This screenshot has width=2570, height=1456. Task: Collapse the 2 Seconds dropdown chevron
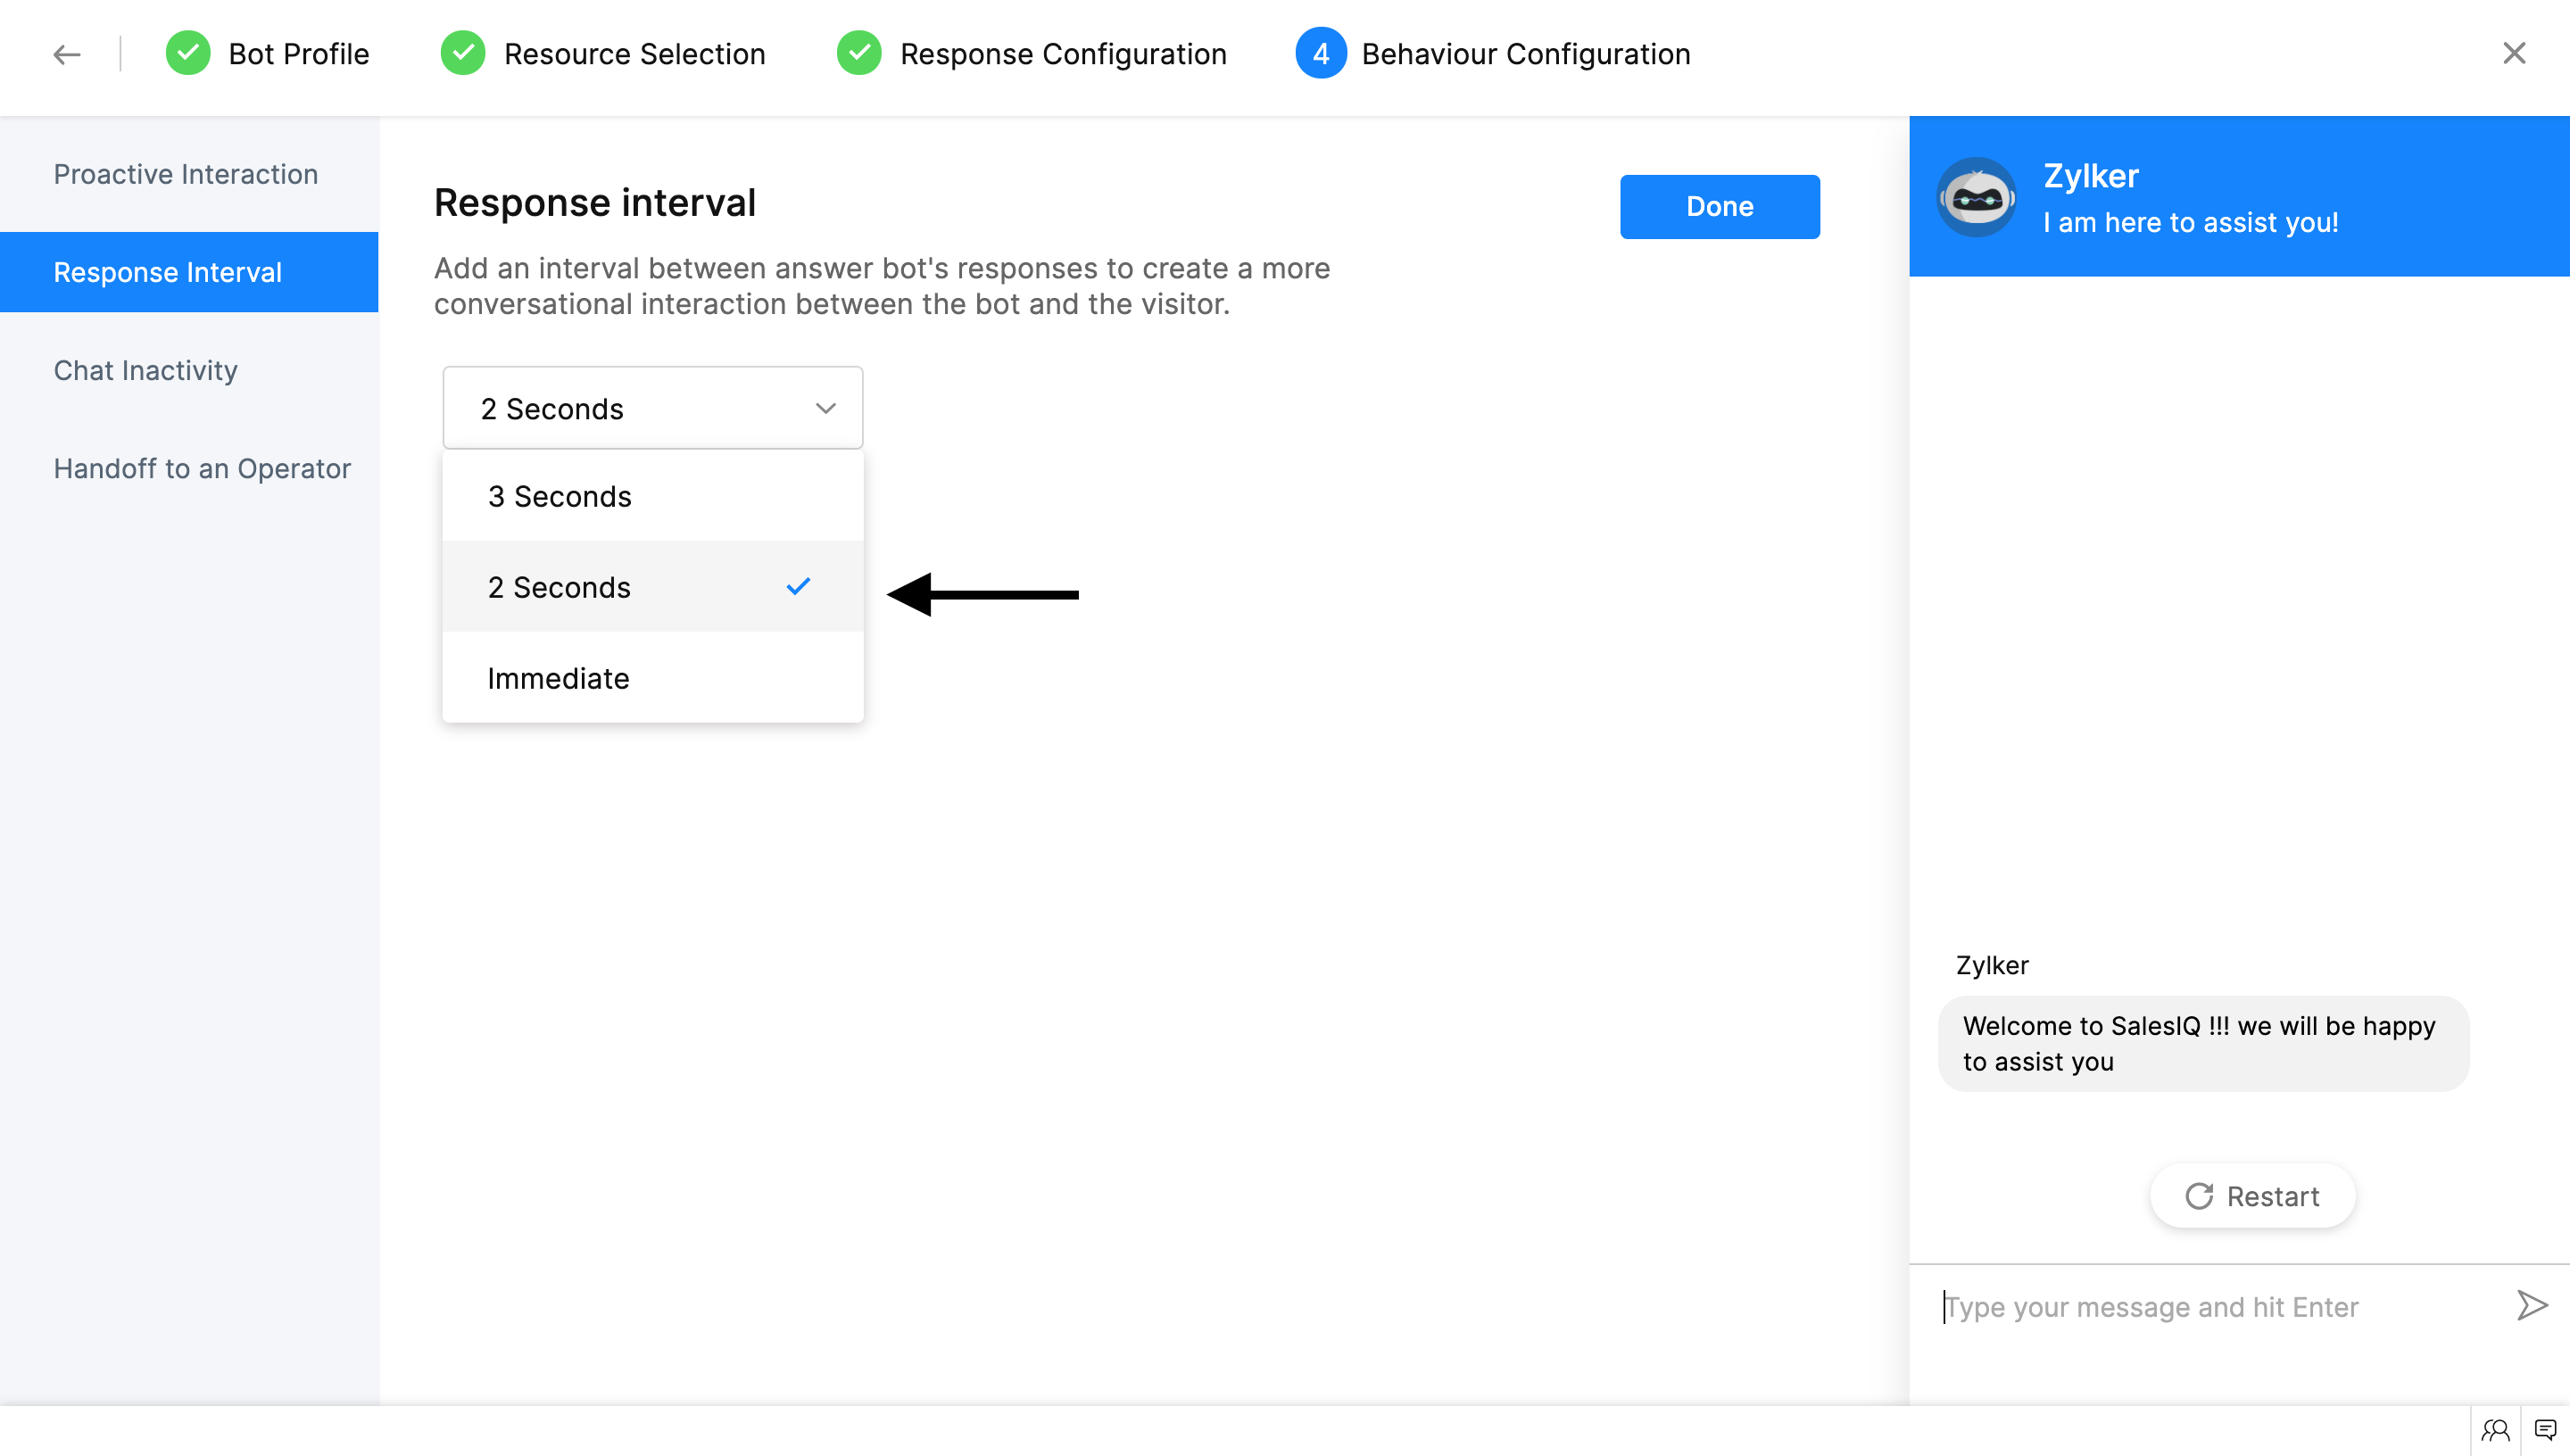click(x=825, y=408)
